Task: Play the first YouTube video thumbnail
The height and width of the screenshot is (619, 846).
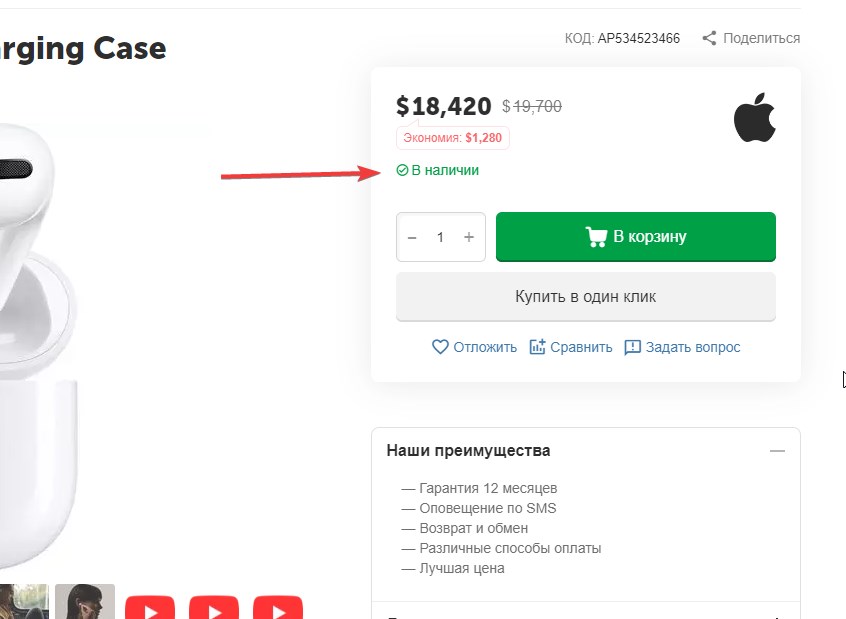Action: tap(150, 608)
